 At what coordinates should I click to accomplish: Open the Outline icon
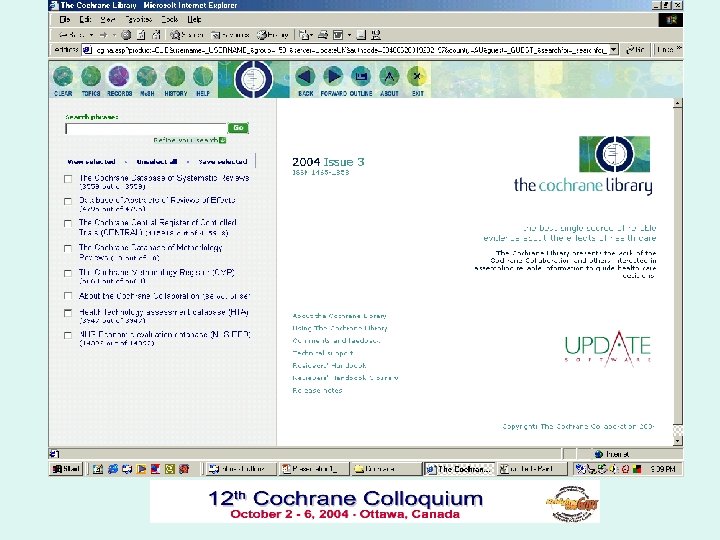click(x=361, y=76)
